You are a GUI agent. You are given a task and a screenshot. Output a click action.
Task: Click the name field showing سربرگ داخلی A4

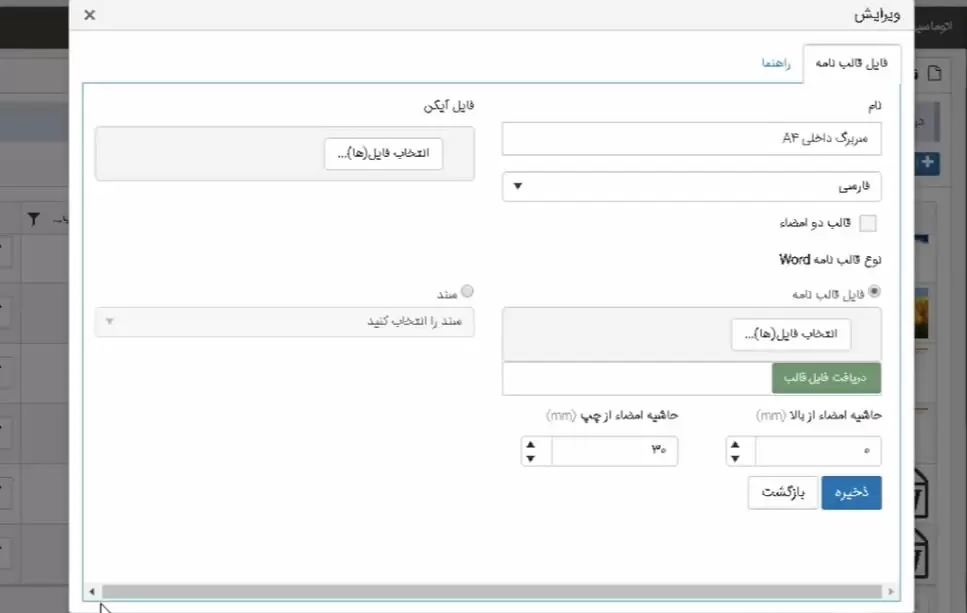(691, 139)
